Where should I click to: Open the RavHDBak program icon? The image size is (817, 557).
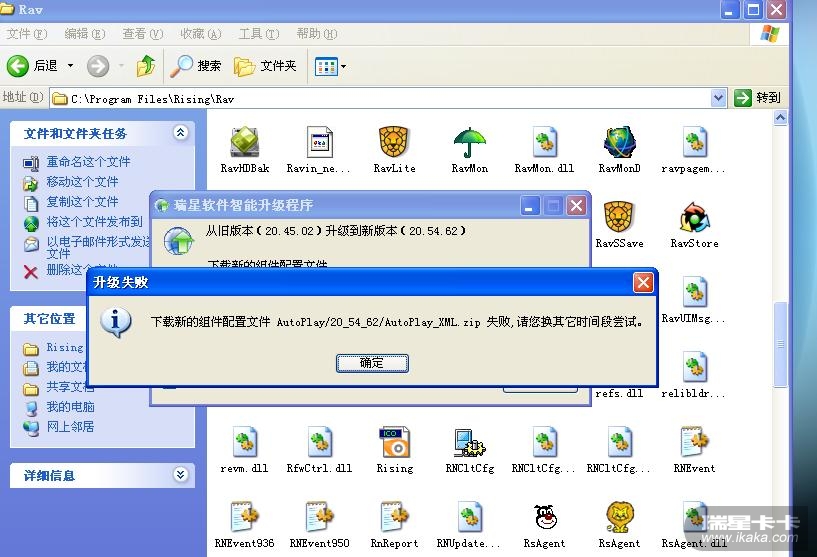(x=244, y=142)
